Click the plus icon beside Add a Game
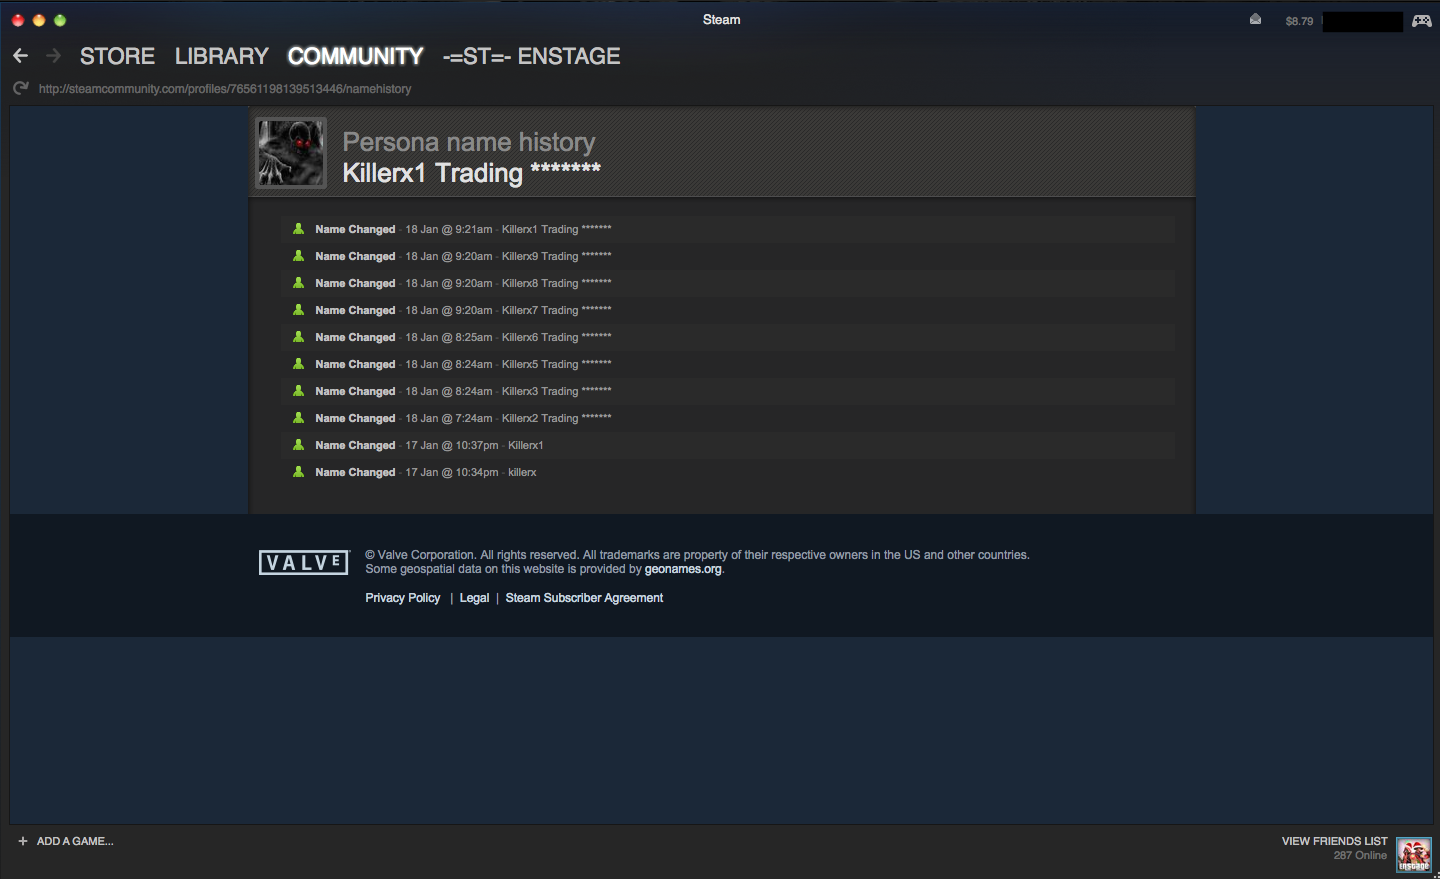Viewport: 1440px width, 879px height. click(23, 841)
